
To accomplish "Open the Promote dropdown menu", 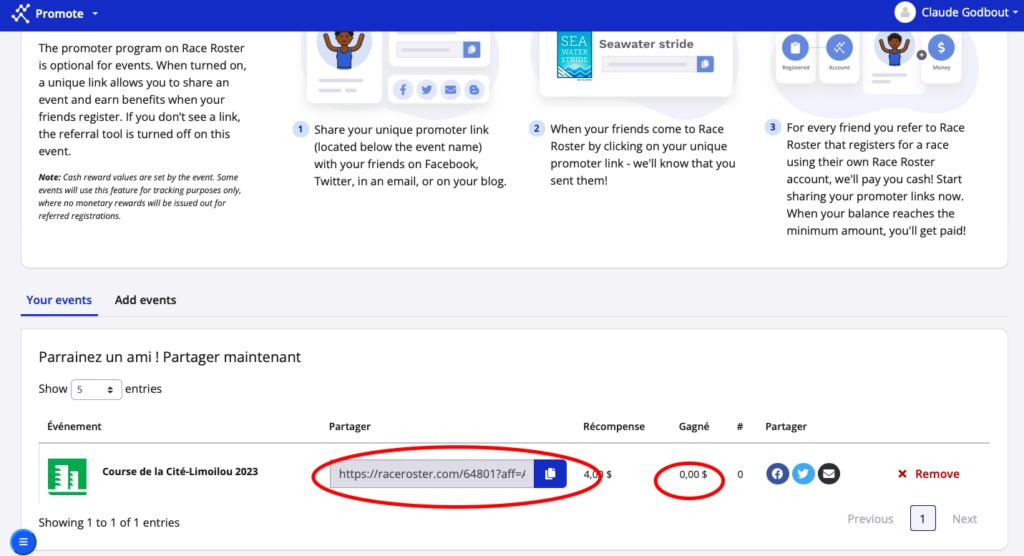I will pos(67,14).
